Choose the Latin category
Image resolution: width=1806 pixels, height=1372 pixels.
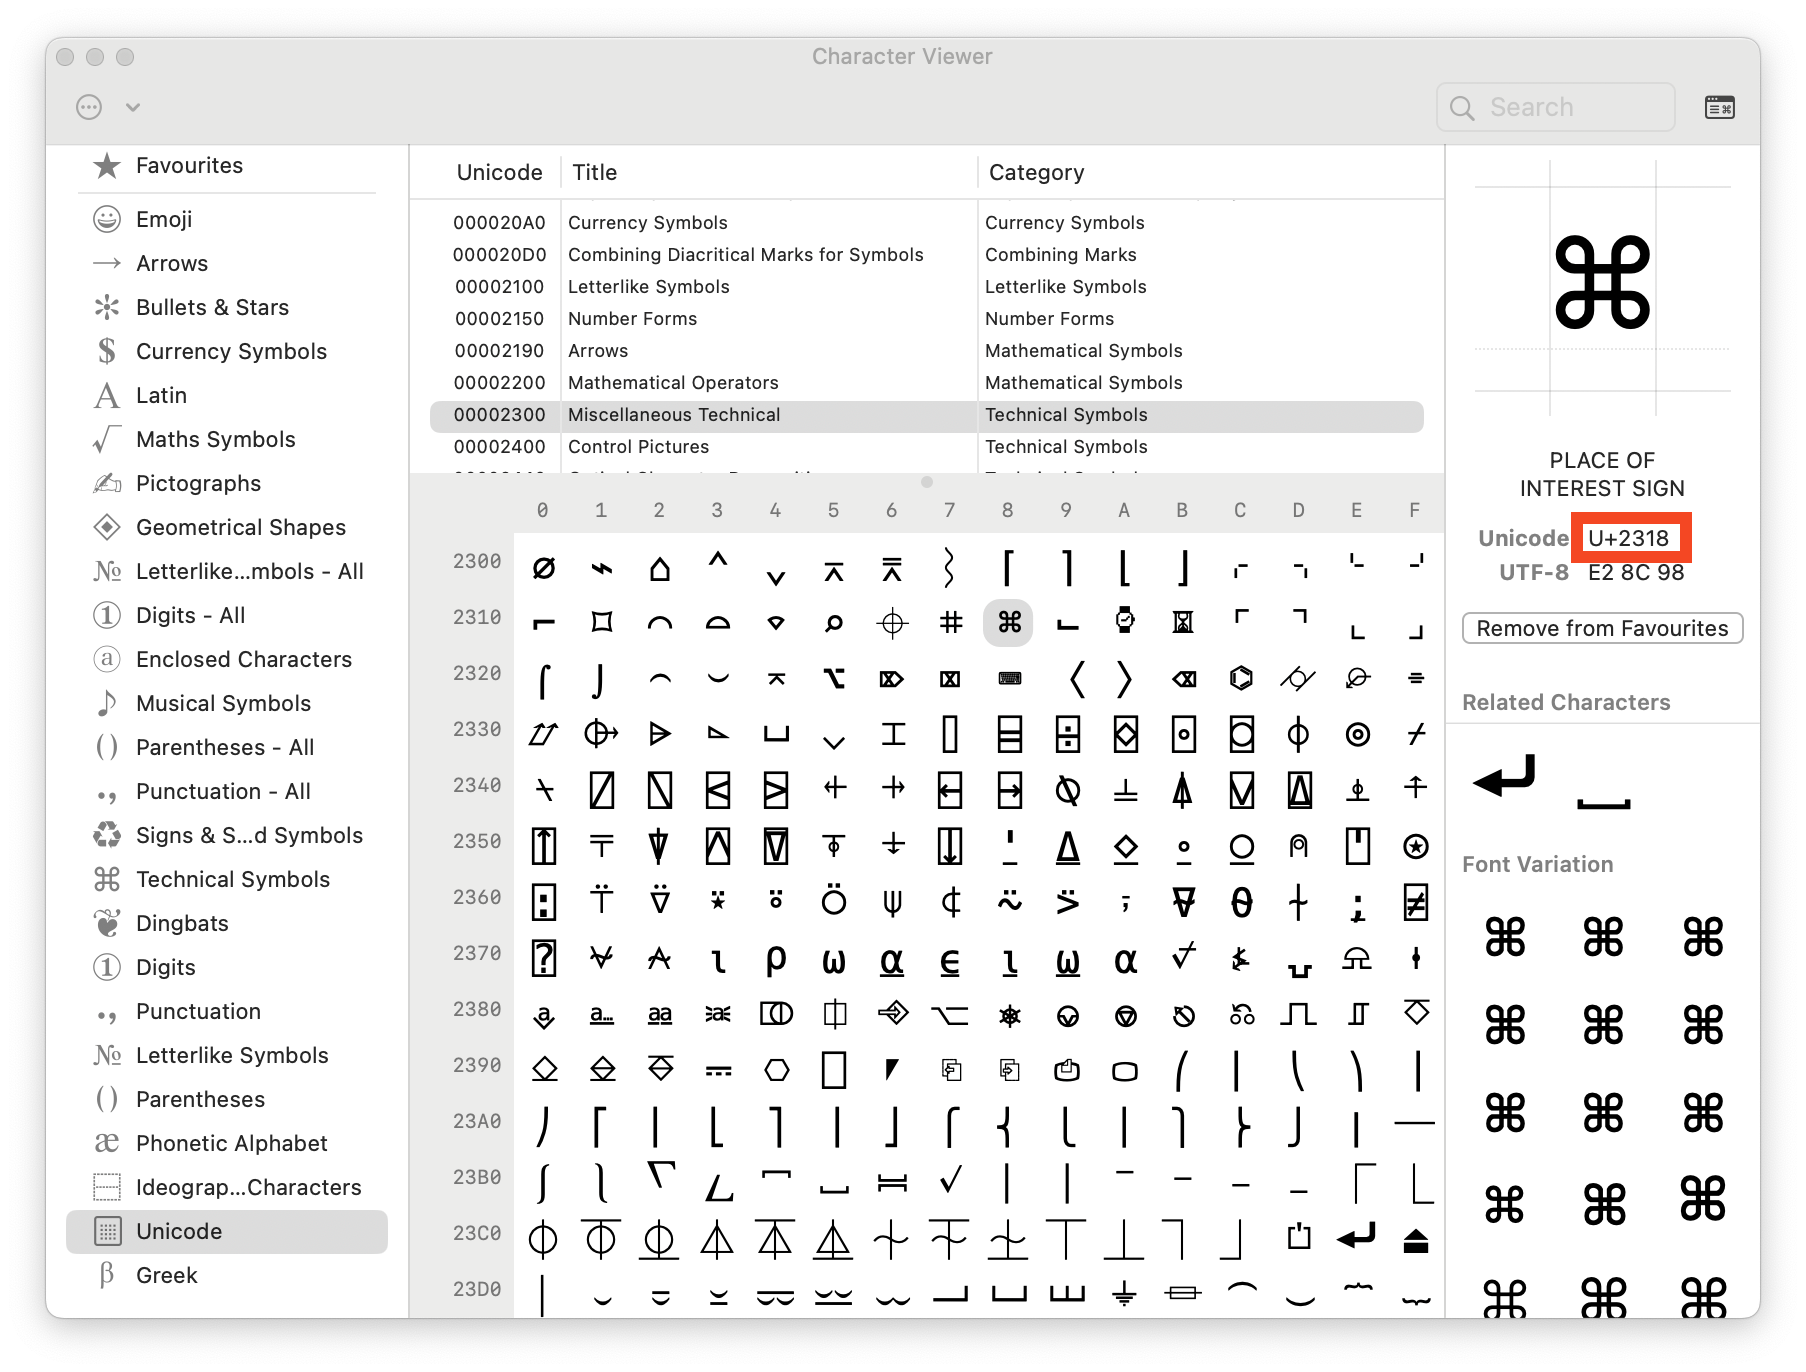(x=227, y=395)
